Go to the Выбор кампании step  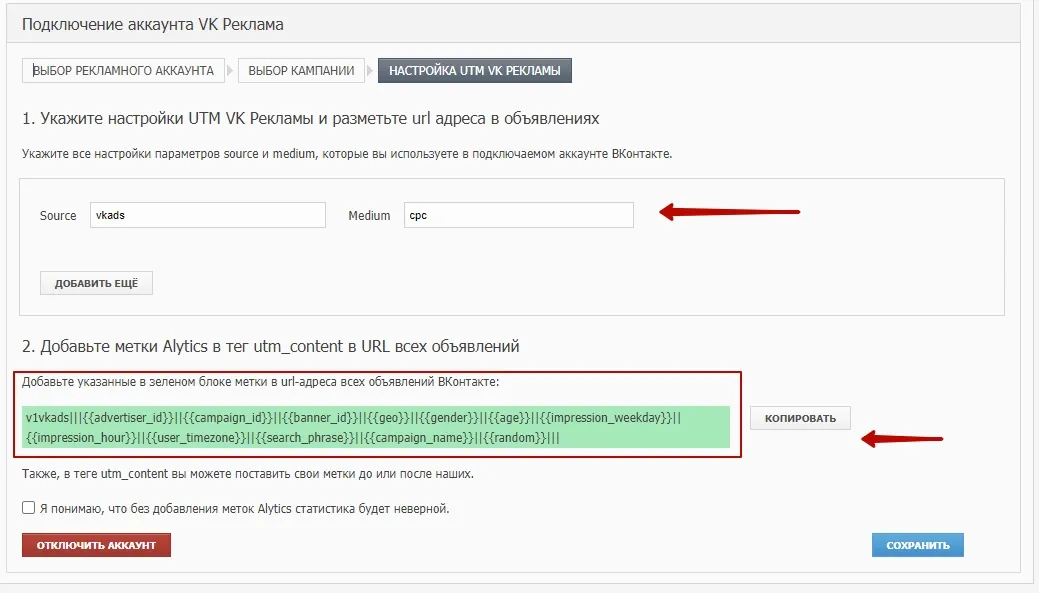[x=301, y=71]
